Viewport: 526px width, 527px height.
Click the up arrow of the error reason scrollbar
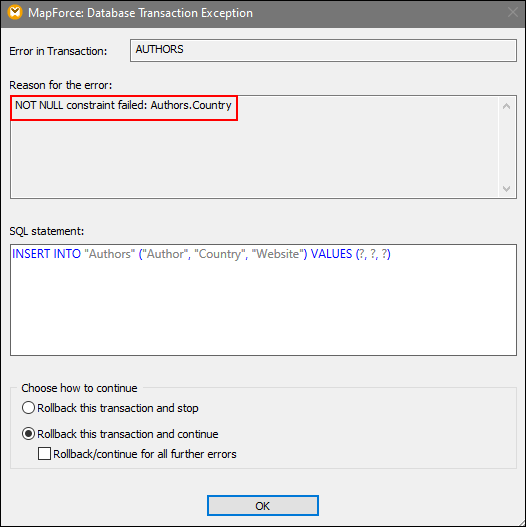(507, 106)
